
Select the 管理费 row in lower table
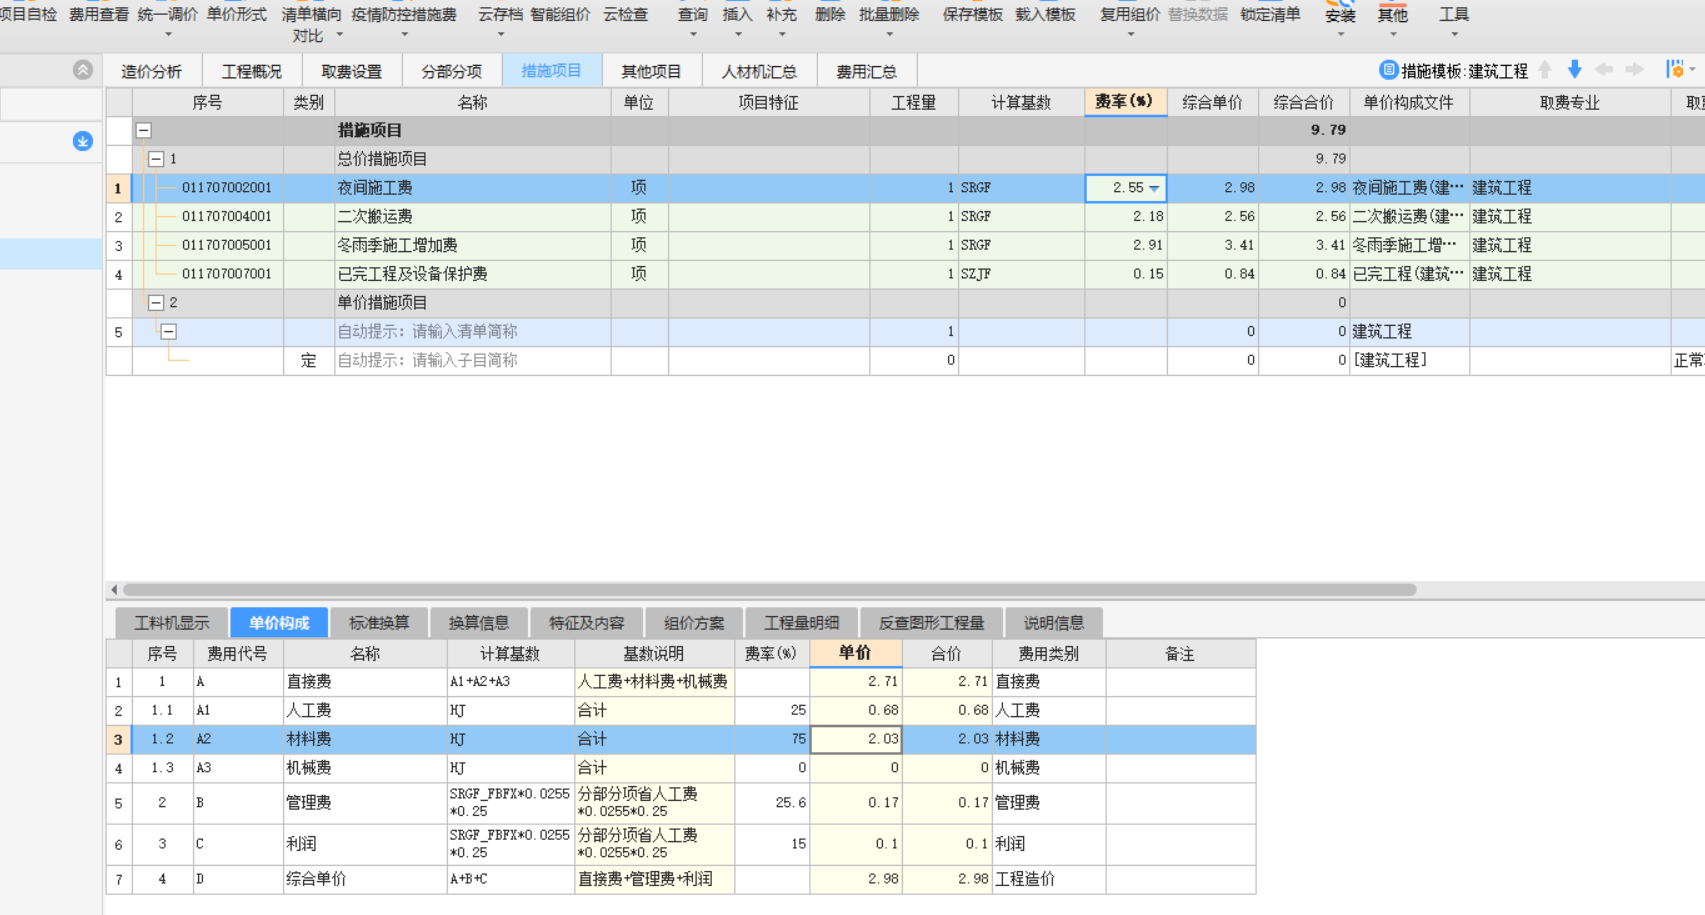tap(681, 802)
